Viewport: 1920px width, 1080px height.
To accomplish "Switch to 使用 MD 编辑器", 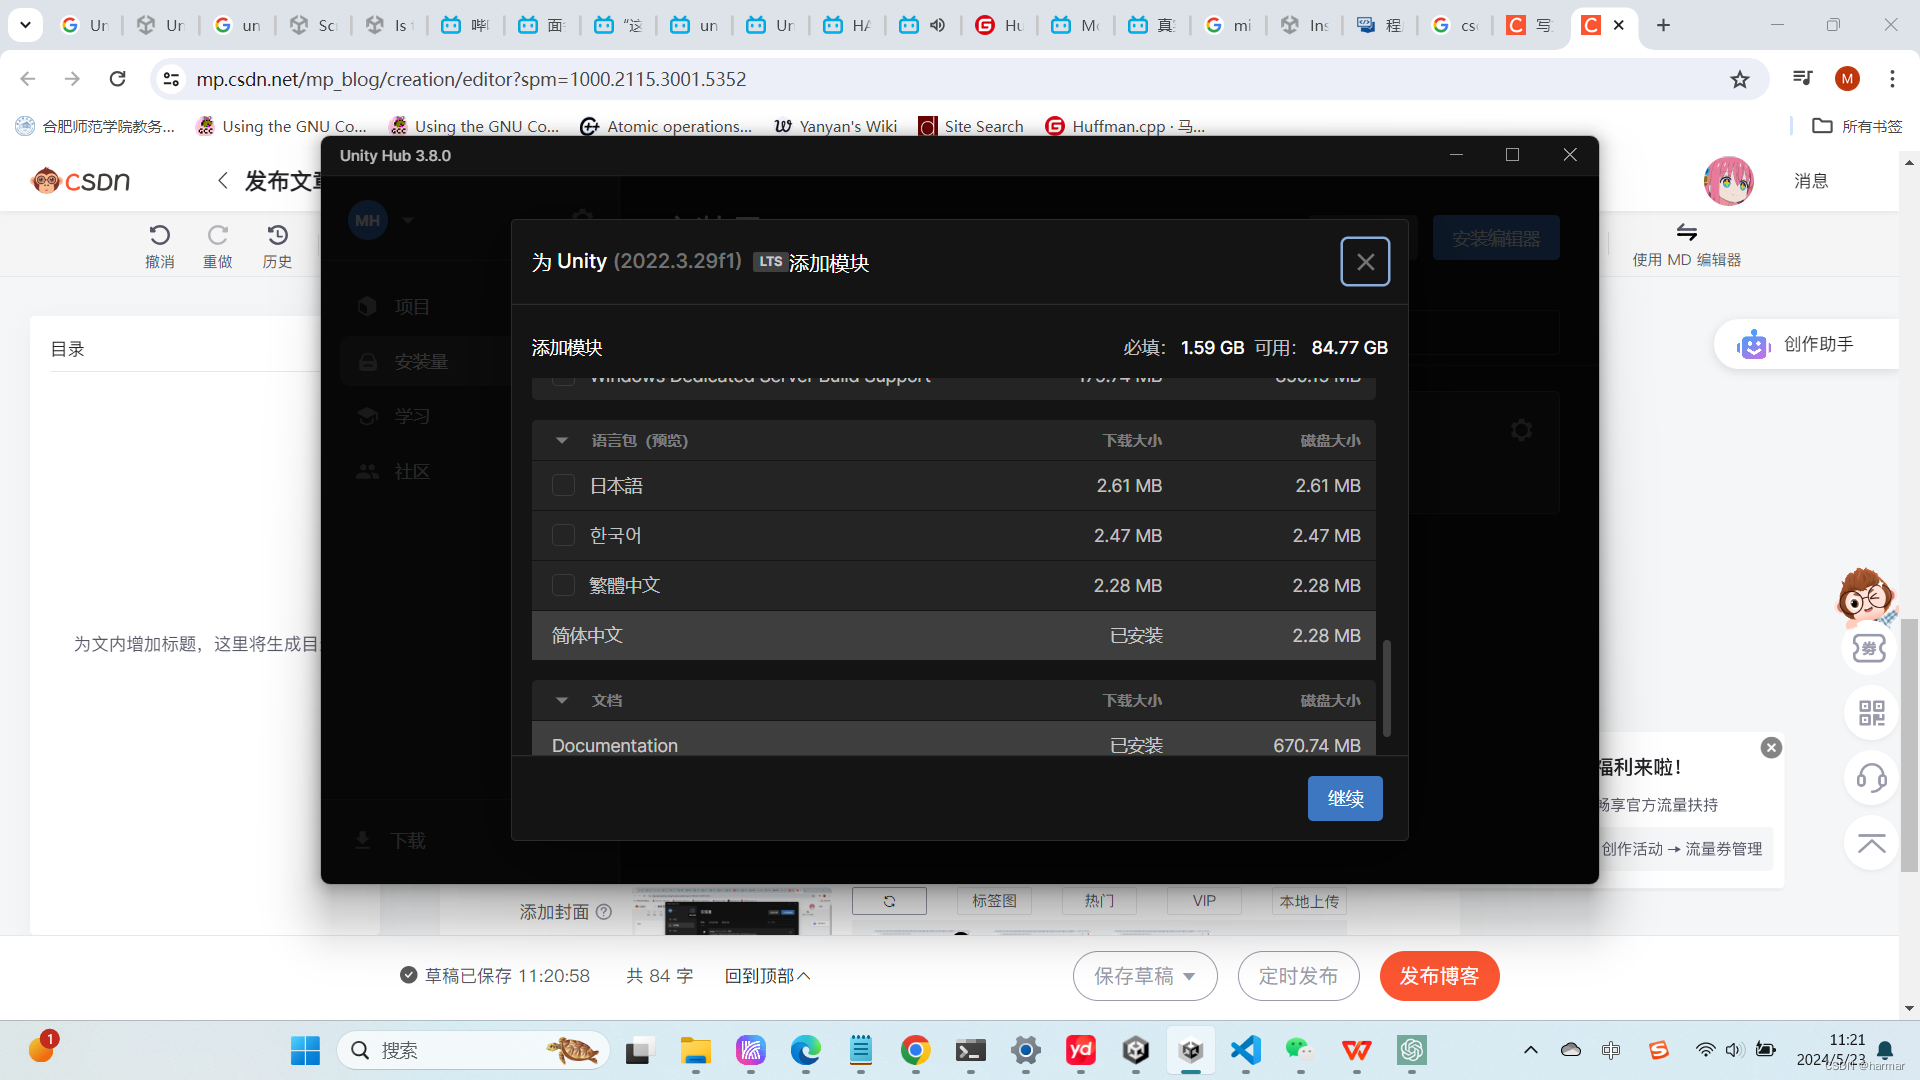I will [1686, 246].
